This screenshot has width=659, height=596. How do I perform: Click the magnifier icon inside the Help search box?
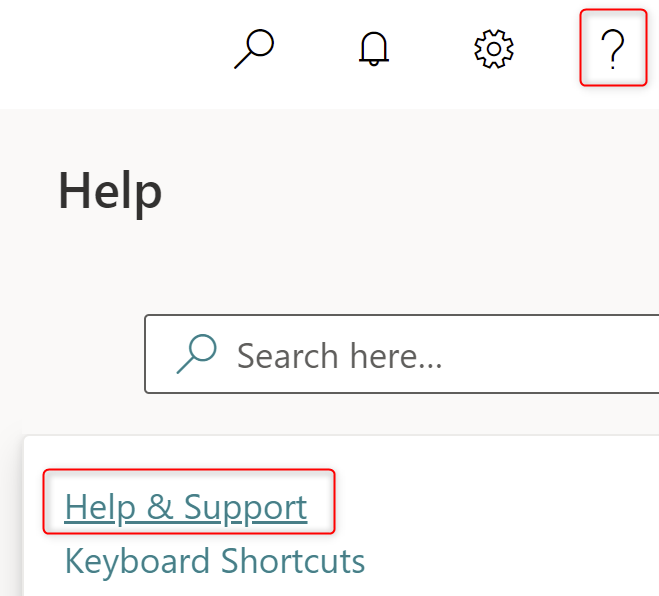(x=197, y=355)
